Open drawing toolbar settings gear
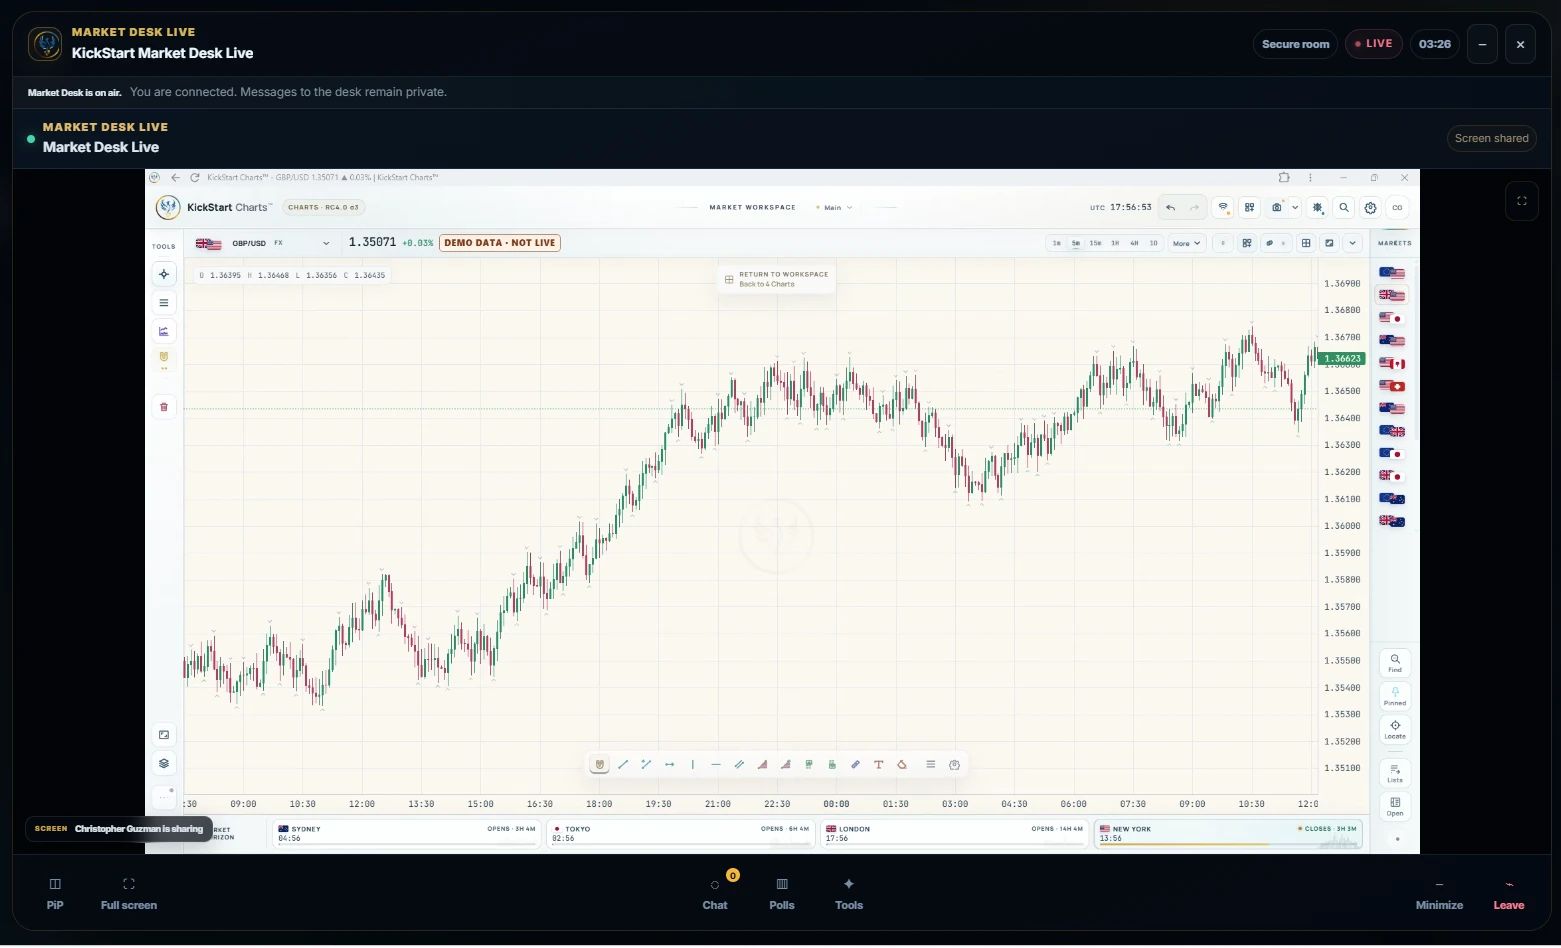Screen dimensions: 1561x948 click(955, 765)
